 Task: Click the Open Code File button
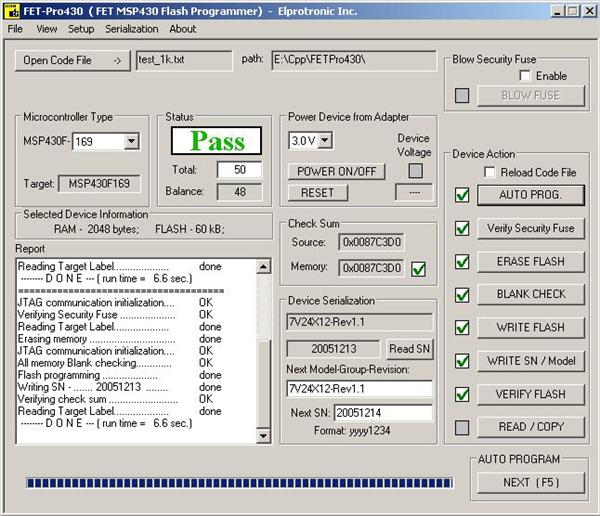[72, 60]
